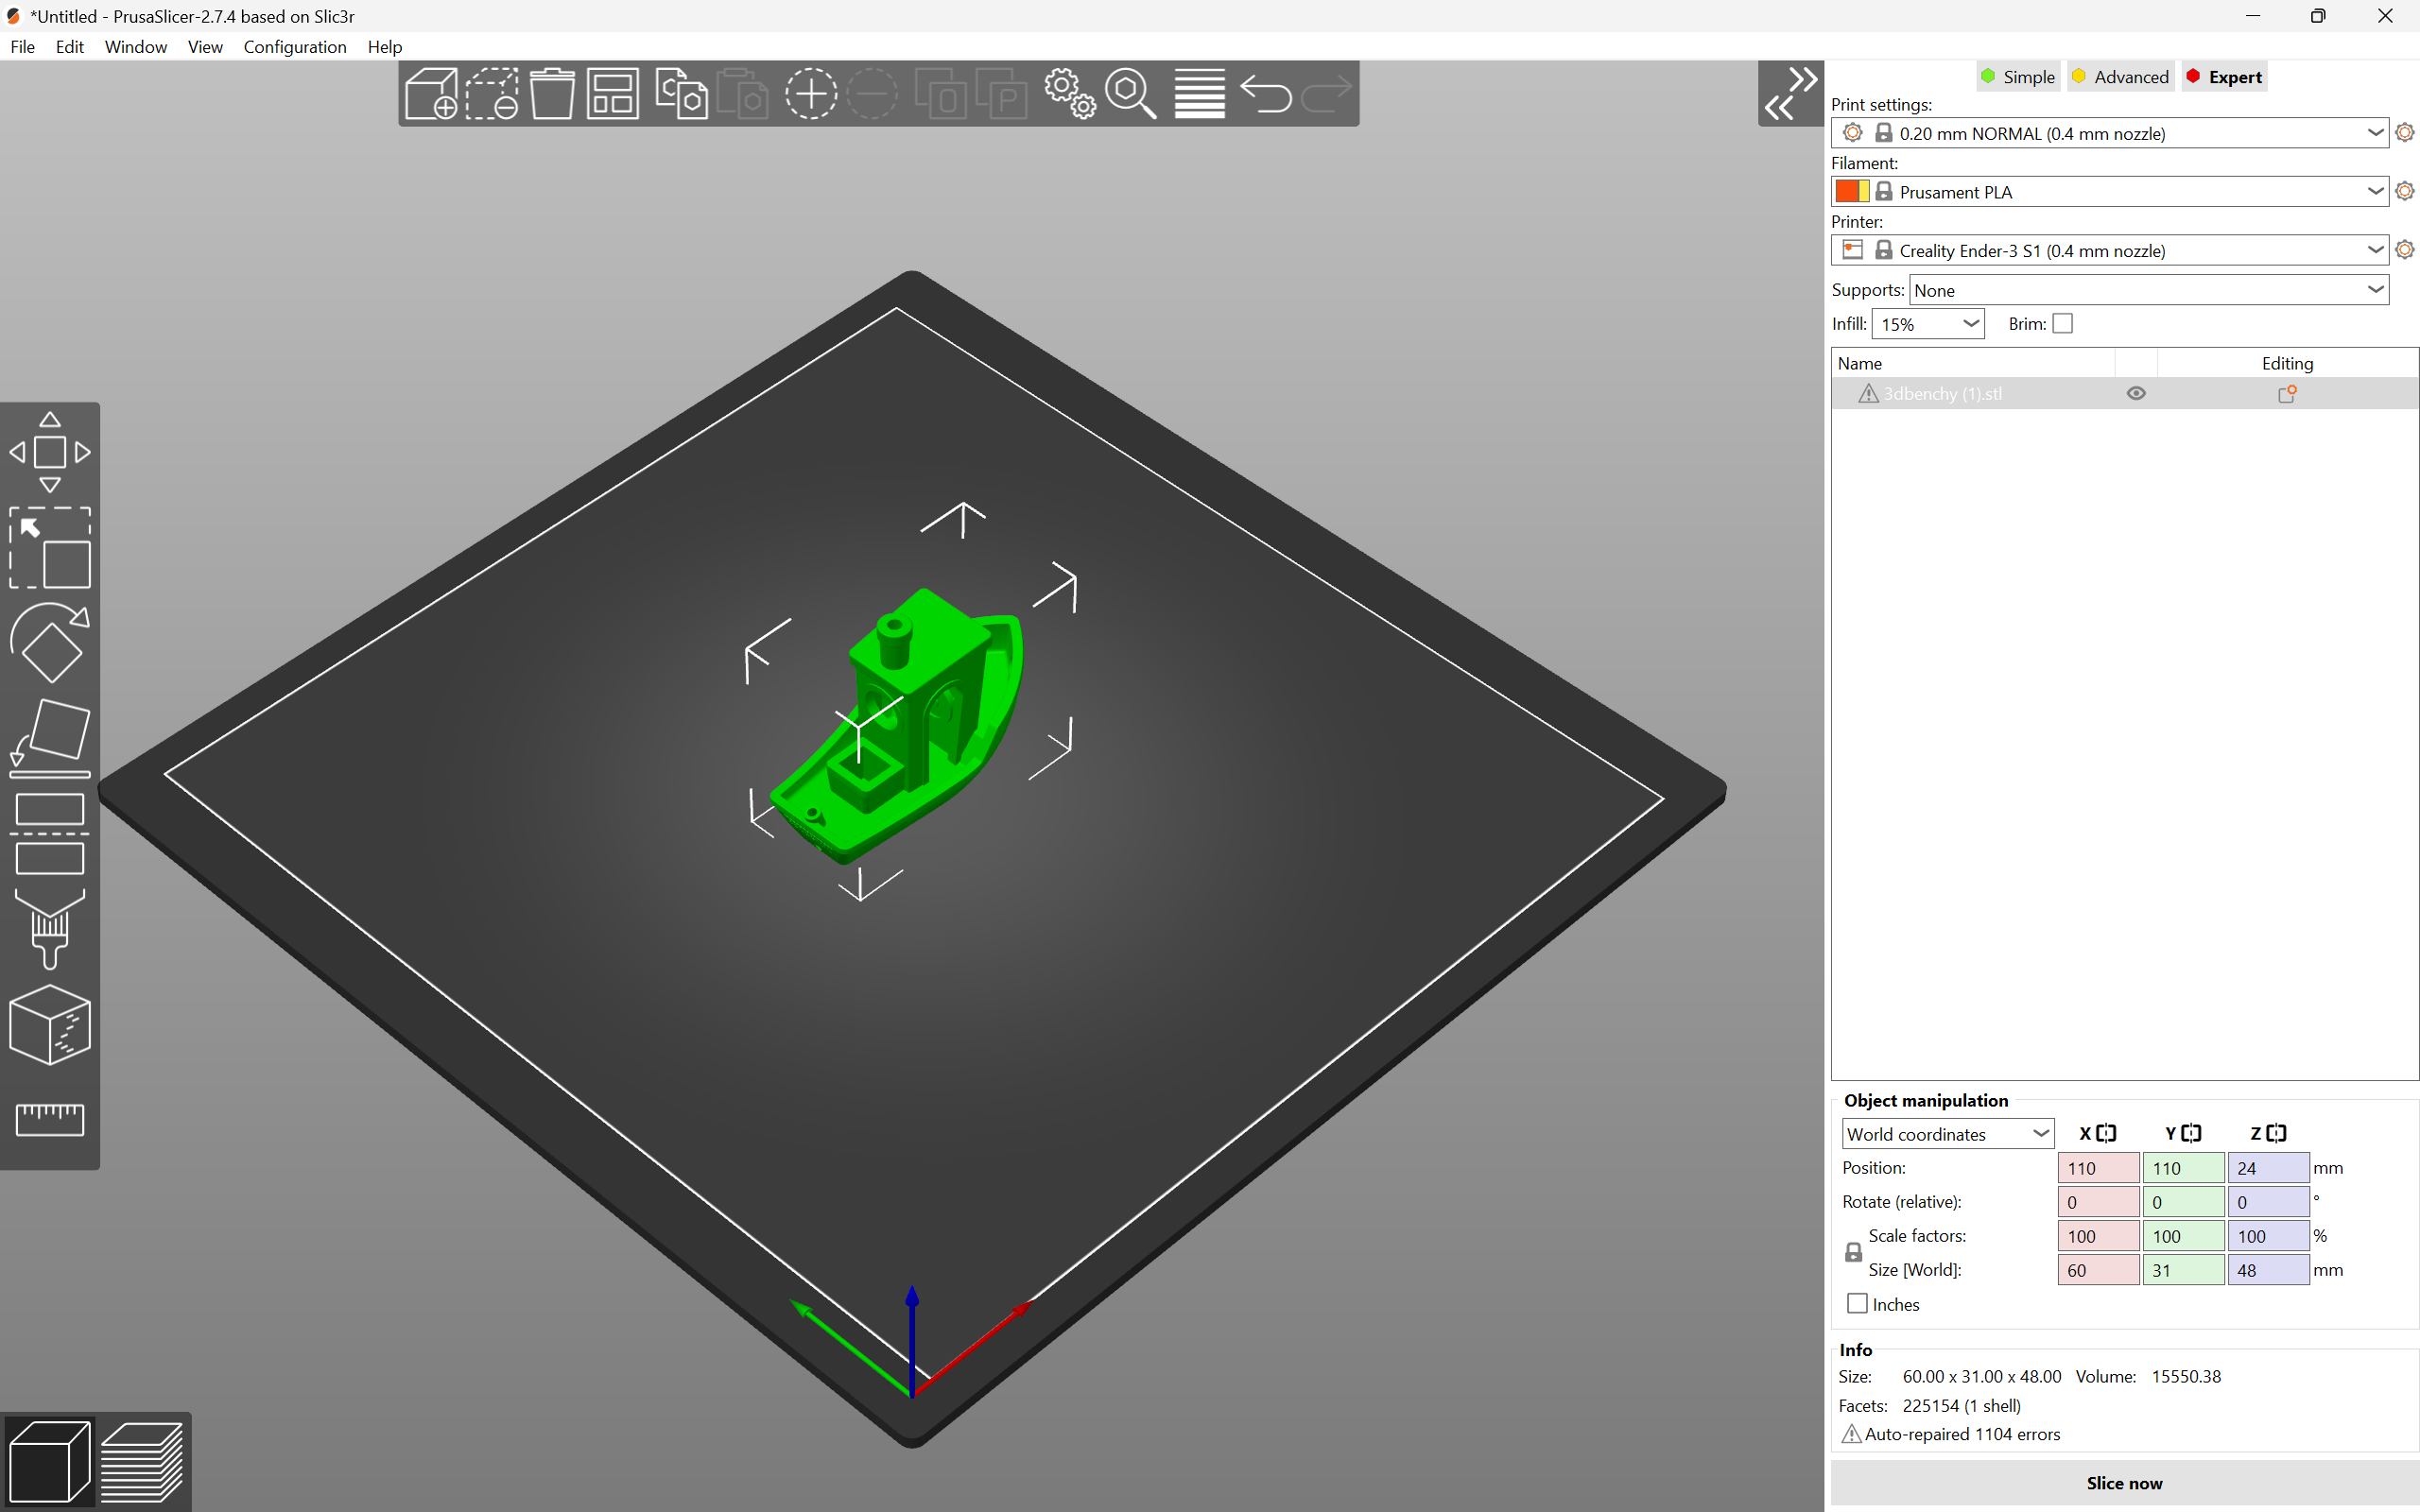Open the Supports dropdown
The height and width of the screenshot is (1512, 2420).
pos(2149,290)
